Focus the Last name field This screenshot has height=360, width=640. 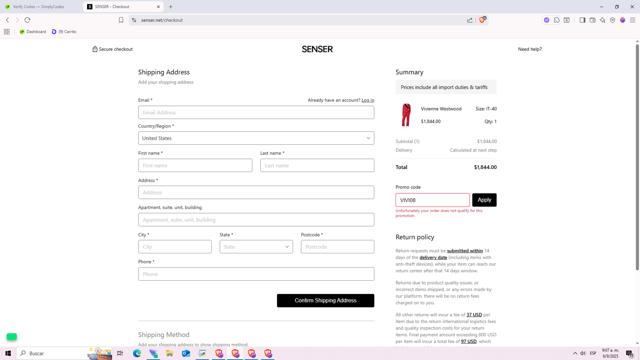(317, 165)
